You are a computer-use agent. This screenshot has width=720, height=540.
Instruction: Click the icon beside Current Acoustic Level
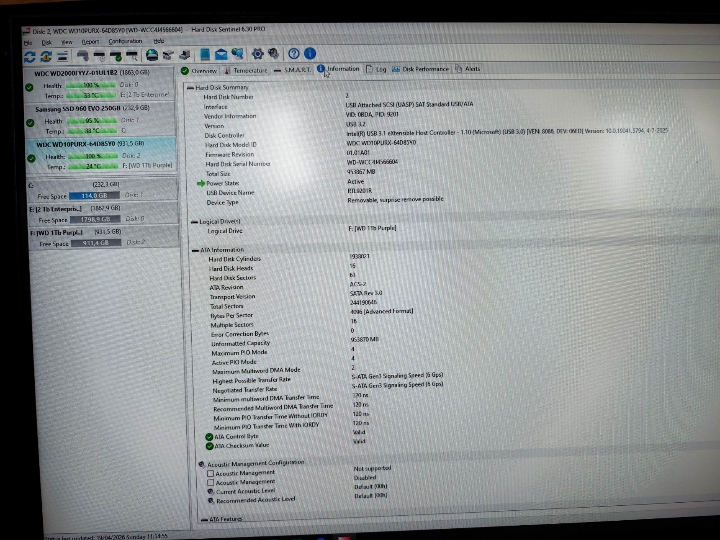pyautogui.click(x=211, y=491)
